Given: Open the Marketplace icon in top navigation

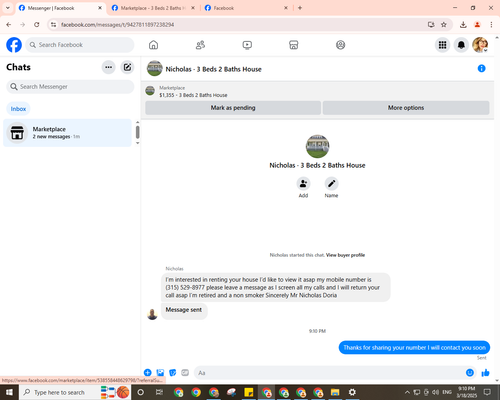Looking at the screenshot, I should click(293, 45).
